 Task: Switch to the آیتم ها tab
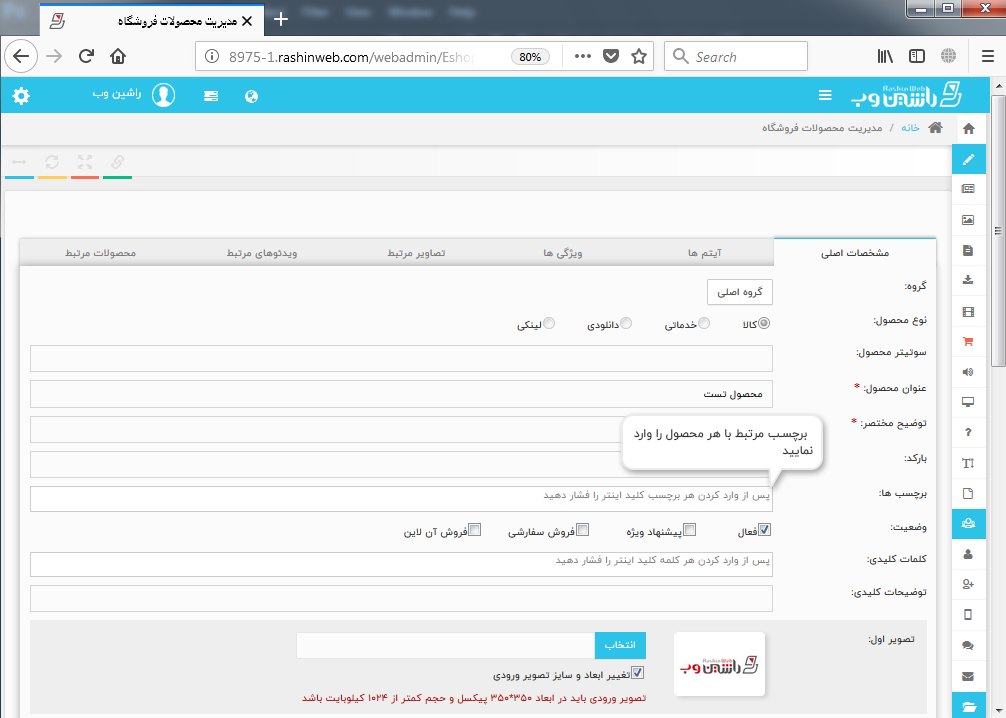[x=704, y=253]
